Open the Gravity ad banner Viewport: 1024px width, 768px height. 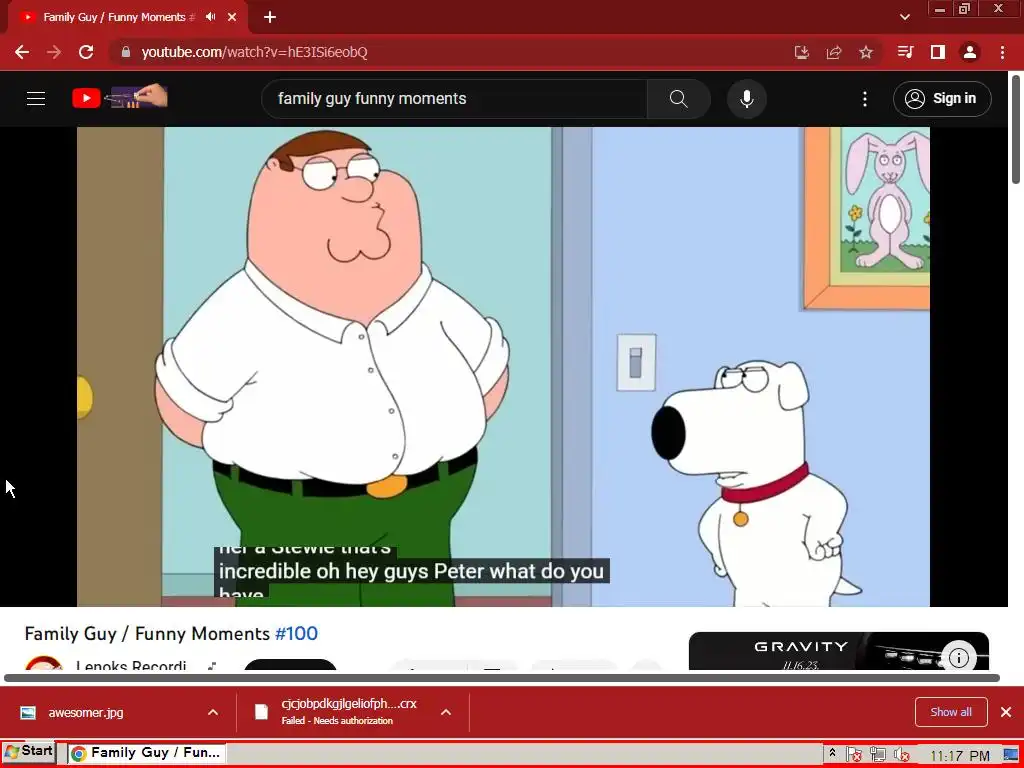[x=839, y=651]
